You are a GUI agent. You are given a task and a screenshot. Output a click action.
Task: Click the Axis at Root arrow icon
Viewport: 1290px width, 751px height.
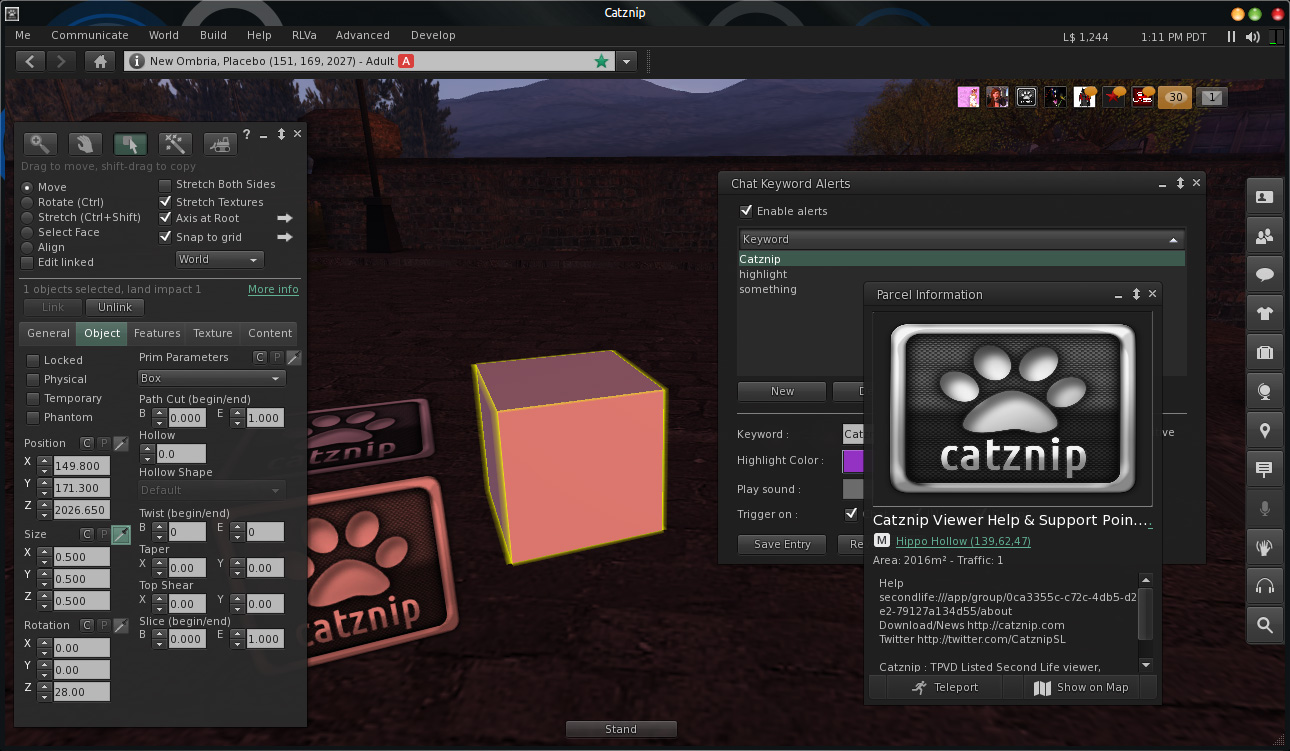pos(285,218)
